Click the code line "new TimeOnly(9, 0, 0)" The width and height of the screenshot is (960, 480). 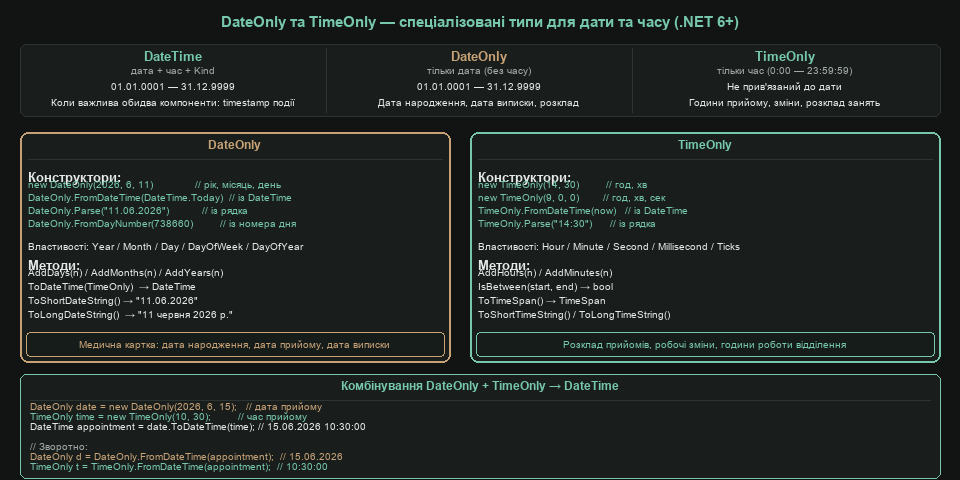tap(528, 198)
